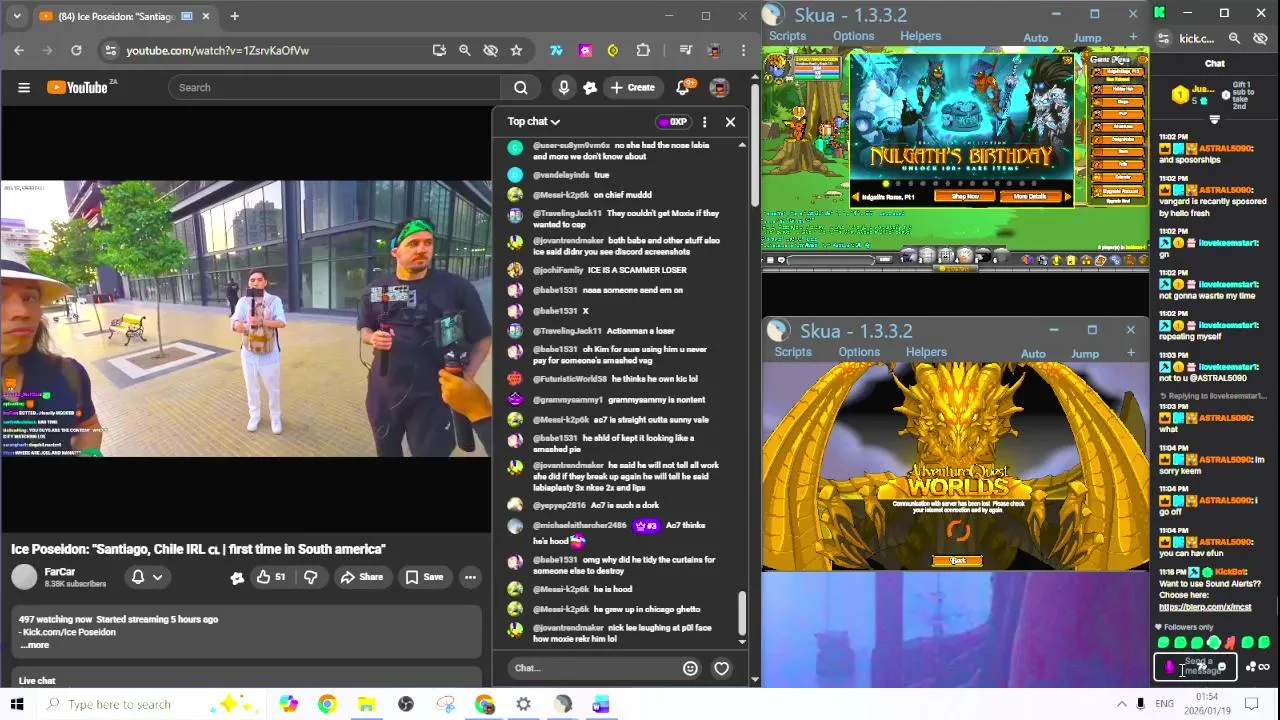This screenshot has width=1280, height=720.
Task: Click the zoom magnifier in Kick window
Action: click(1234, 38)
